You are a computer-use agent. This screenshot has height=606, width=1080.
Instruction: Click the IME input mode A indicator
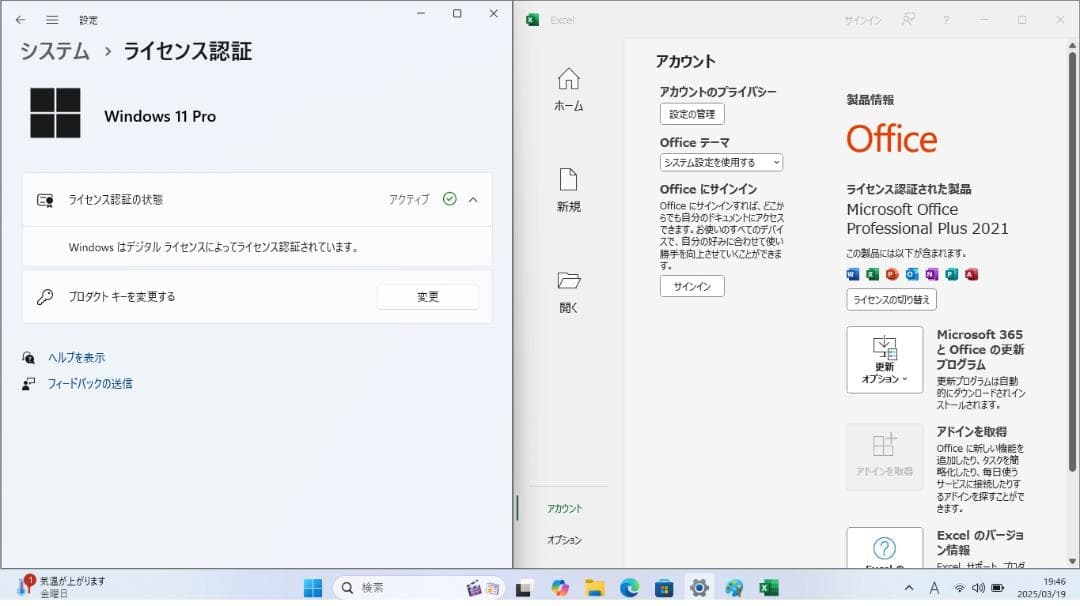pyautogui.click(x=934, y=588)
